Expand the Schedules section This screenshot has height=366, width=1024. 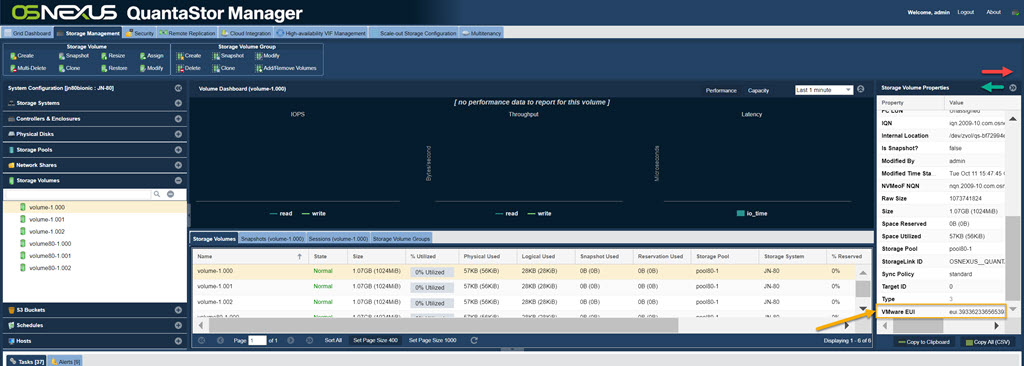point(178,325)
